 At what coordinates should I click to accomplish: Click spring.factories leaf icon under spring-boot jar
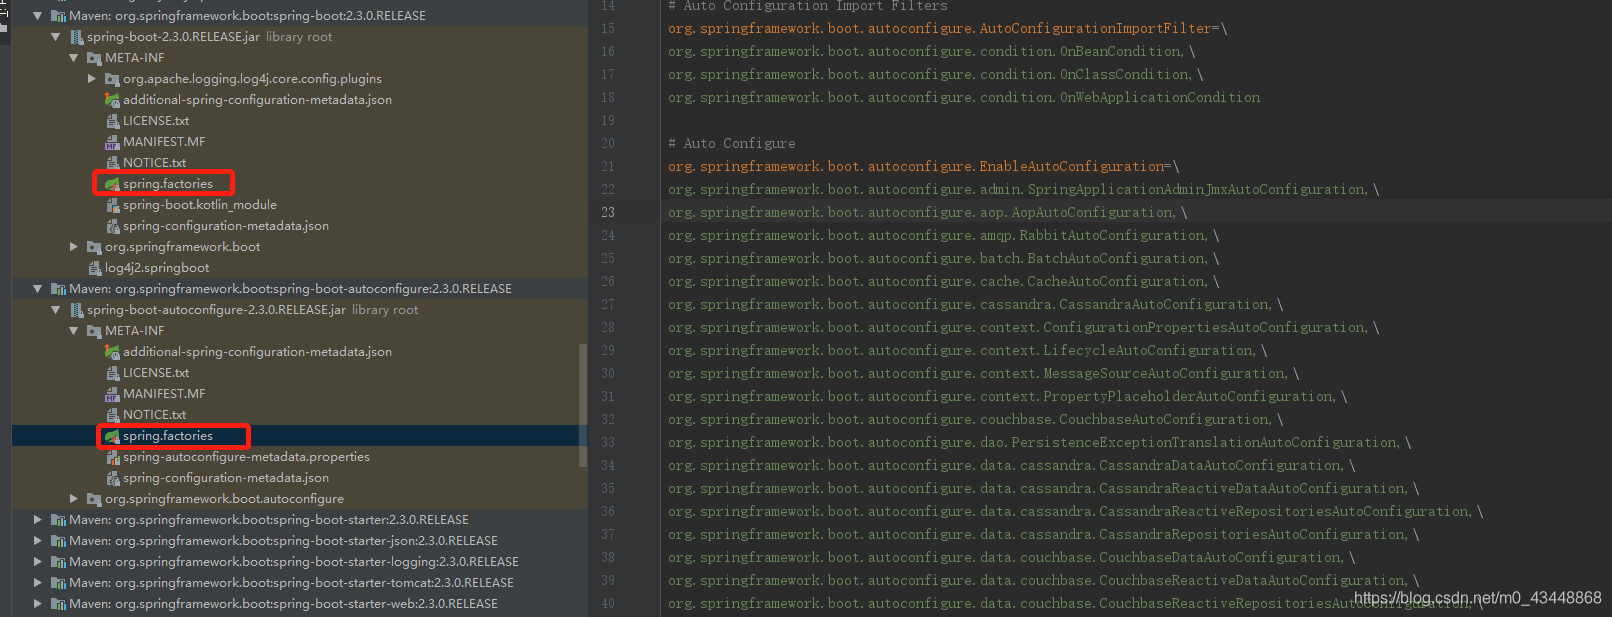tap(112, 184)
